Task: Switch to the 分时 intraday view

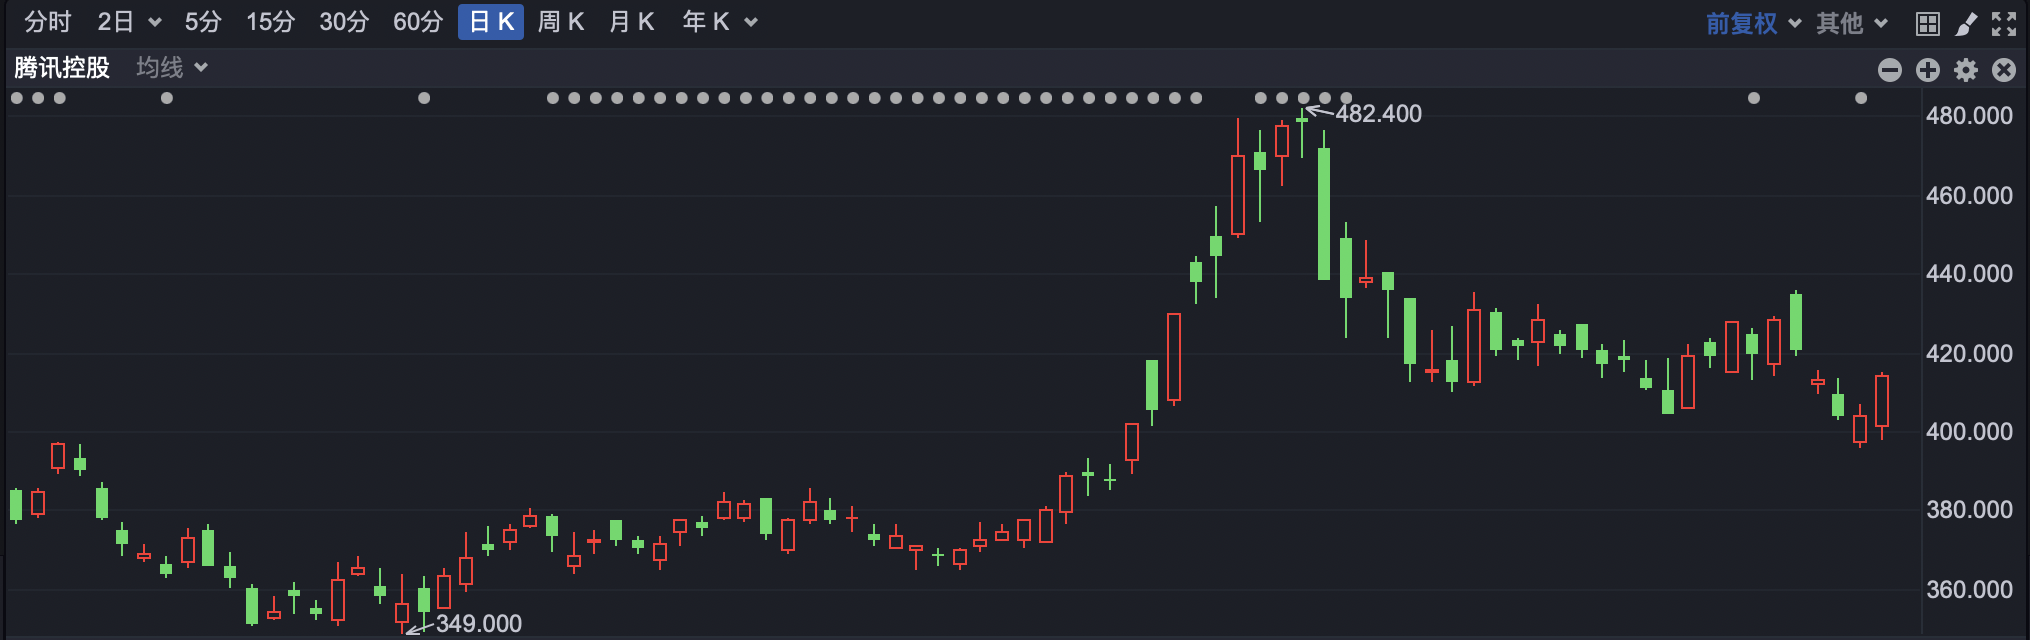Action: 48,22
